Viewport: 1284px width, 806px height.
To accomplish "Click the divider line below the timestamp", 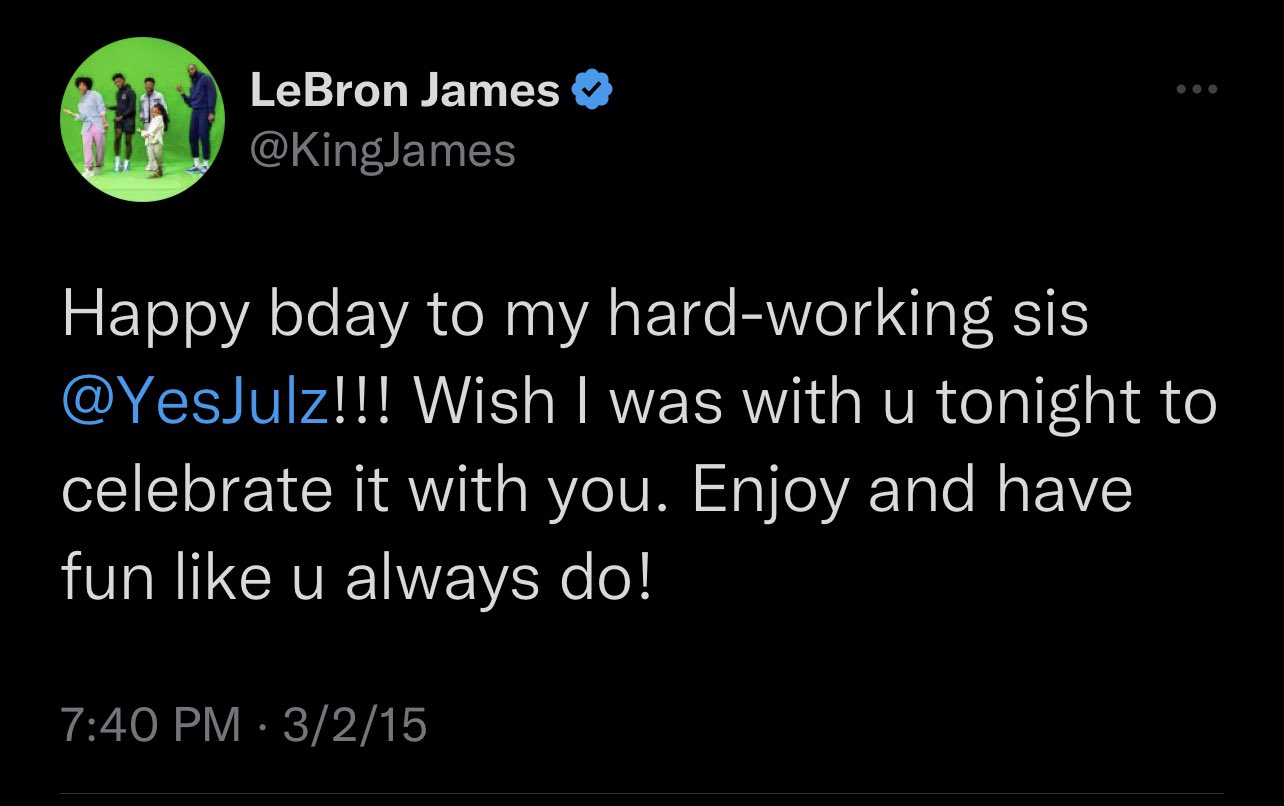I will (x=642, y=792).
